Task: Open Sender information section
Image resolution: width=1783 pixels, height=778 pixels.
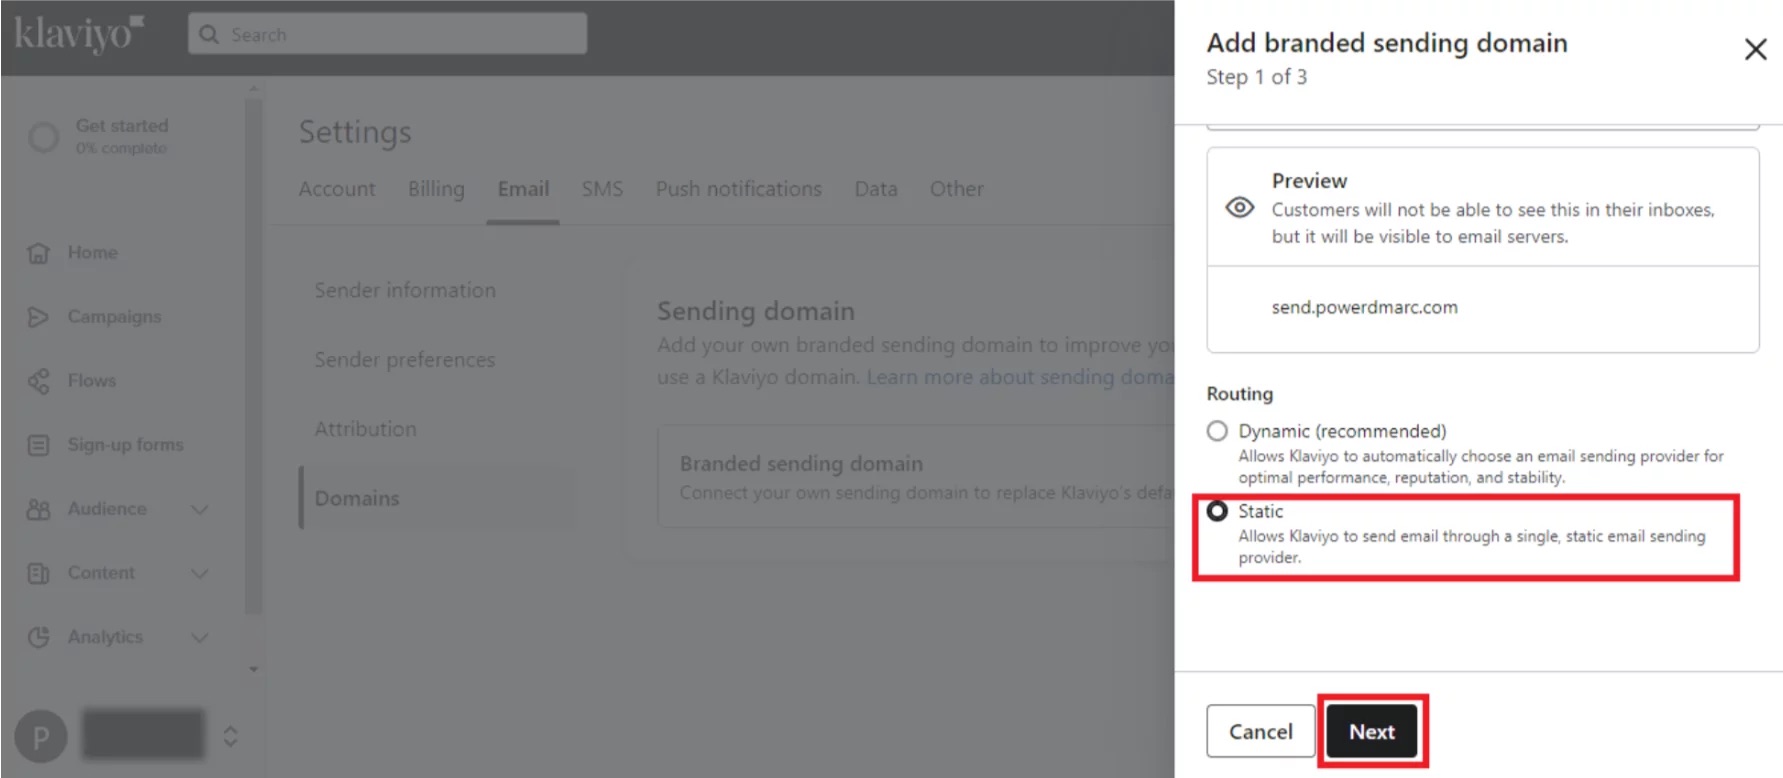Action: click(x=405, y=290)
